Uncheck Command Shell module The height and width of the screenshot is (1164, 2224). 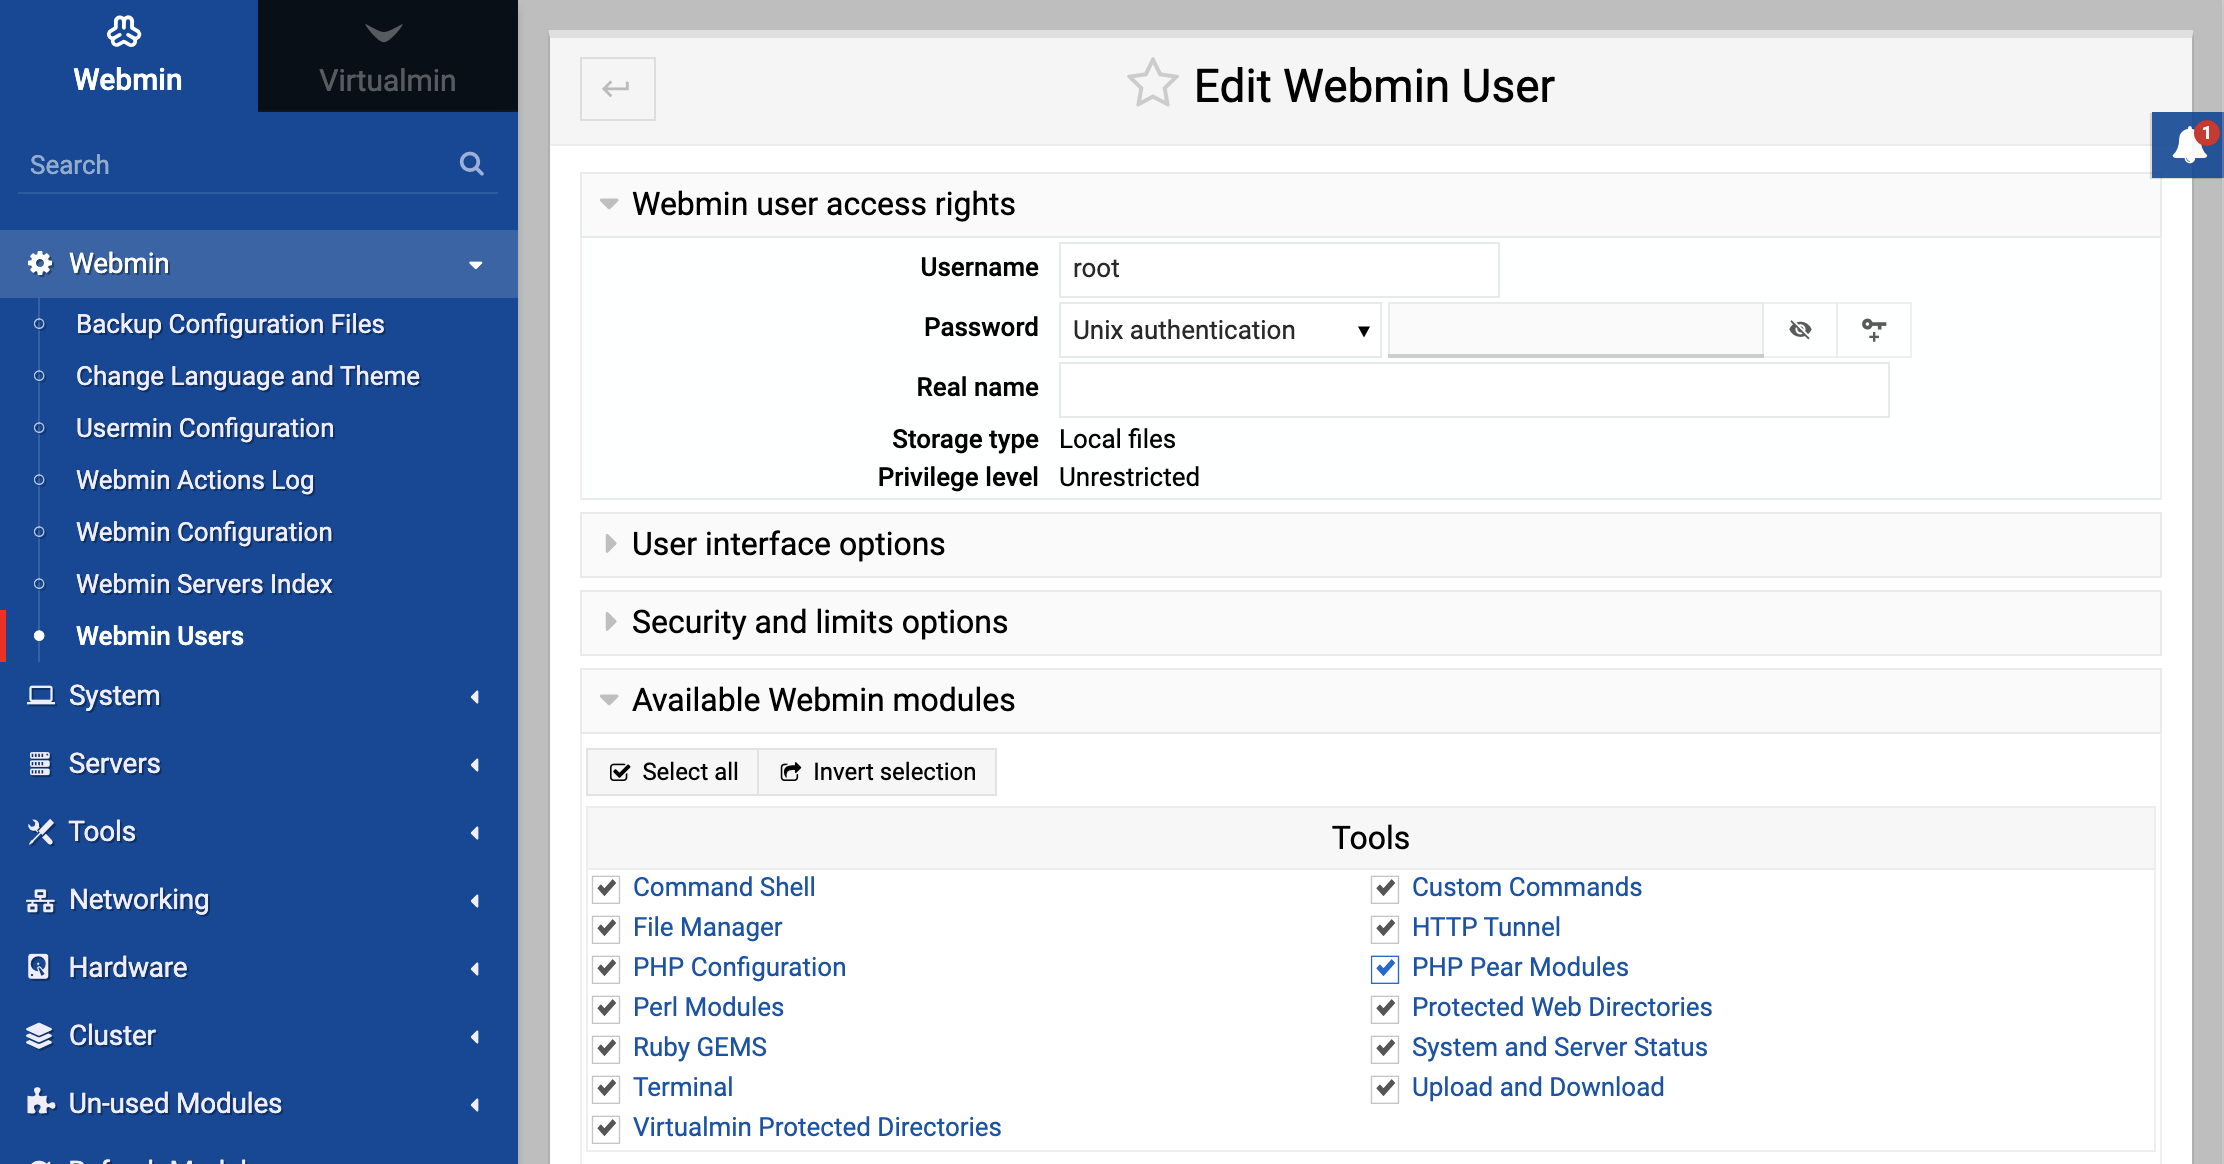point(606,888)
